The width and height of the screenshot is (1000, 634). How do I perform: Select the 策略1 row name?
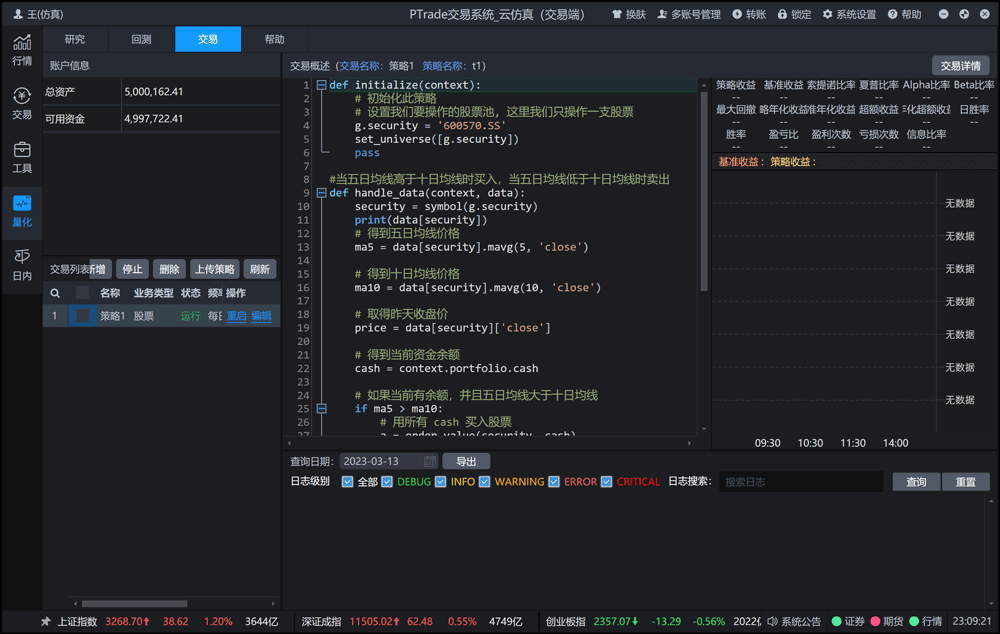point(112,316)
